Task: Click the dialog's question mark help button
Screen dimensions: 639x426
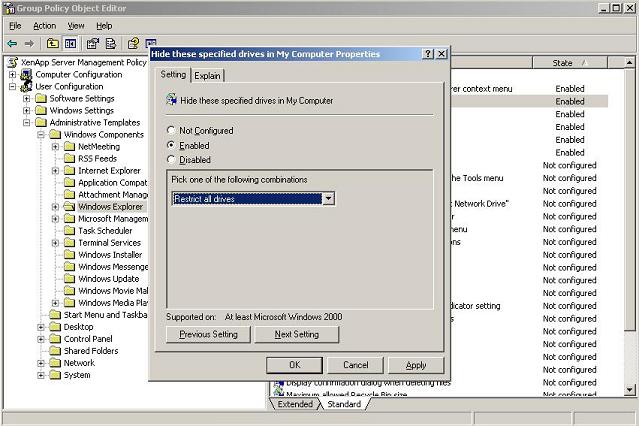Action: [x=427, y=54]
